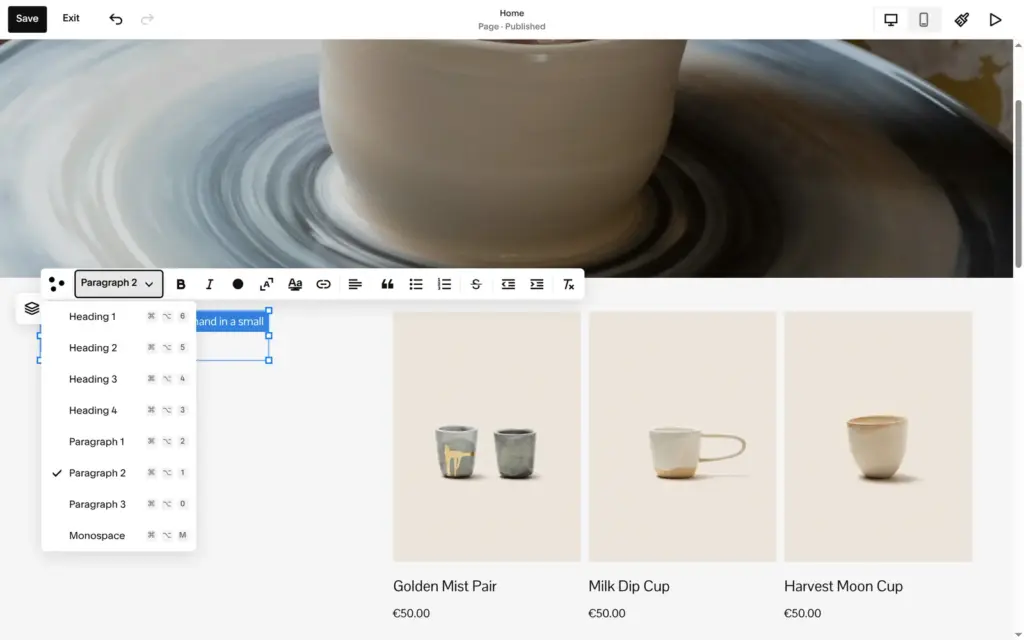Click the Save button

(27, 19)
